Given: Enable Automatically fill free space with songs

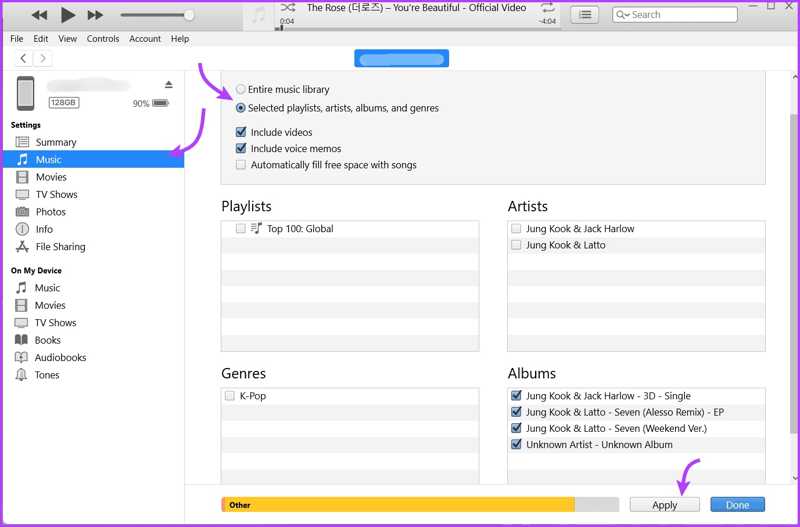Looking at the screenshot, I should (x=241, y=165).
